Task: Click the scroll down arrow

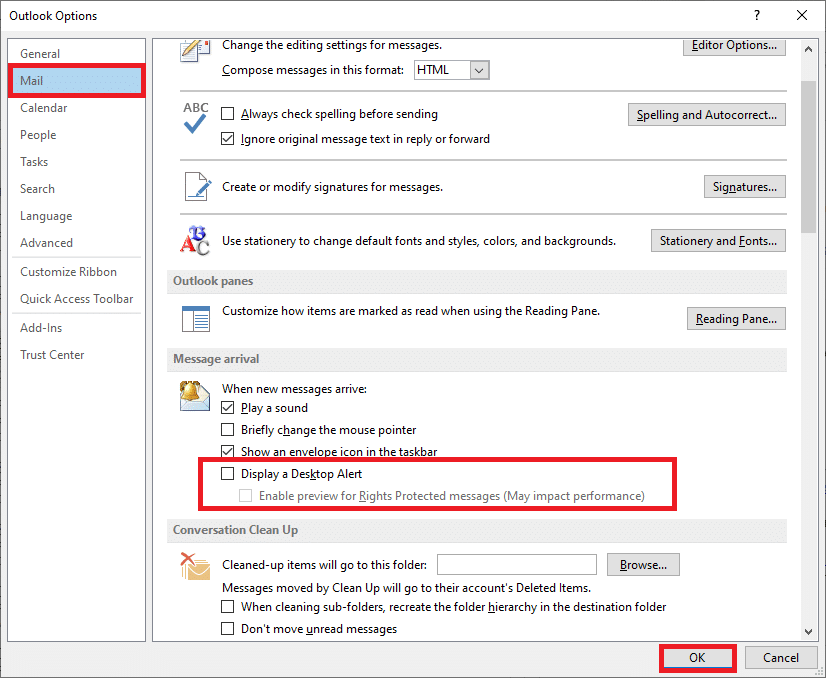Action: 809,631
